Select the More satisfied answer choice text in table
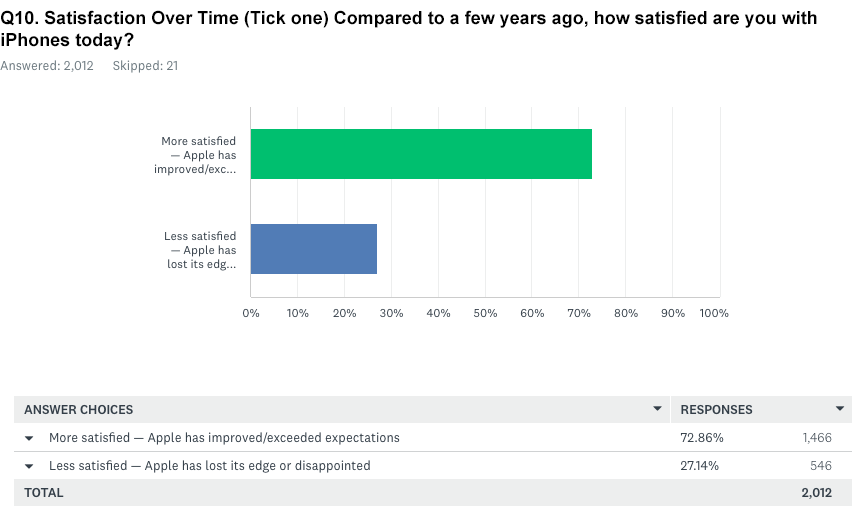The height and width of the screenshot is (506, 852). [224, 438]
